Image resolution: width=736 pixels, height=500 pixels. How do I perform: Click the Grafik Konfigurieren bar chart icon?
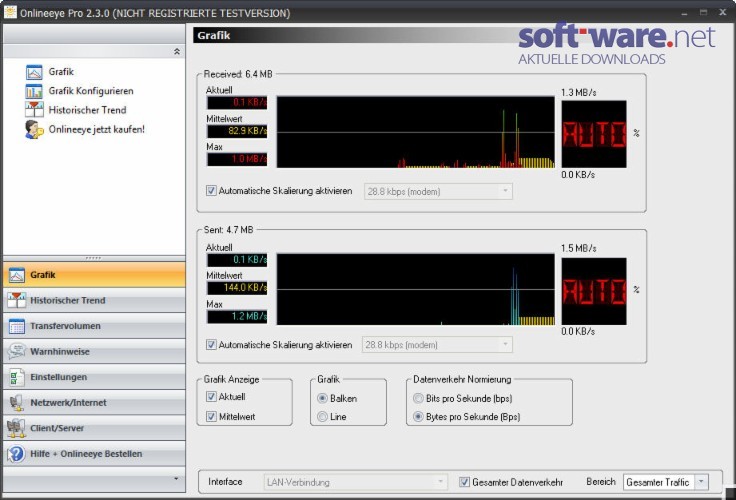coord(34,91)
